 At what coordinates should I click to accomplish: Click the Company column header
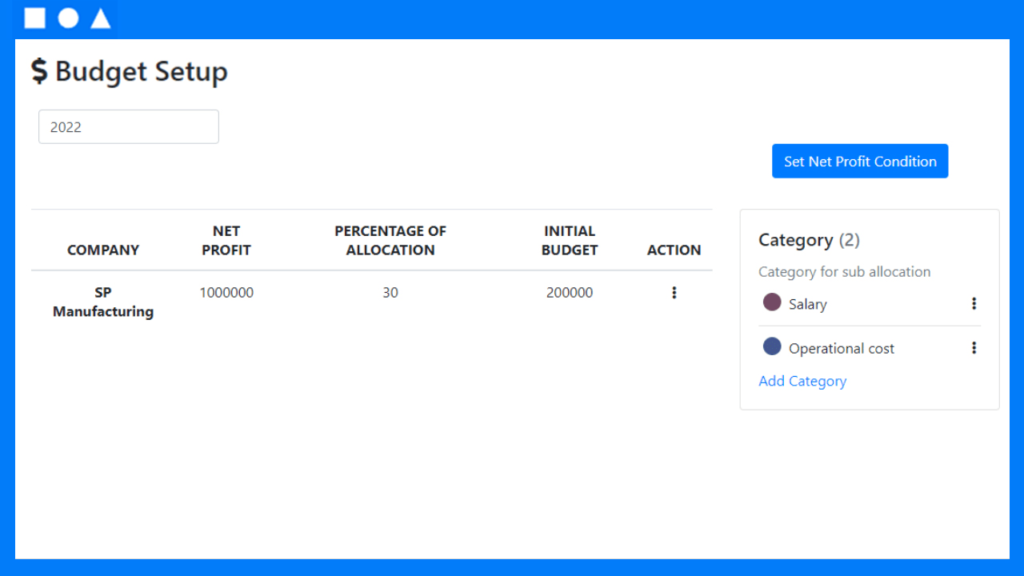[103, 250]
